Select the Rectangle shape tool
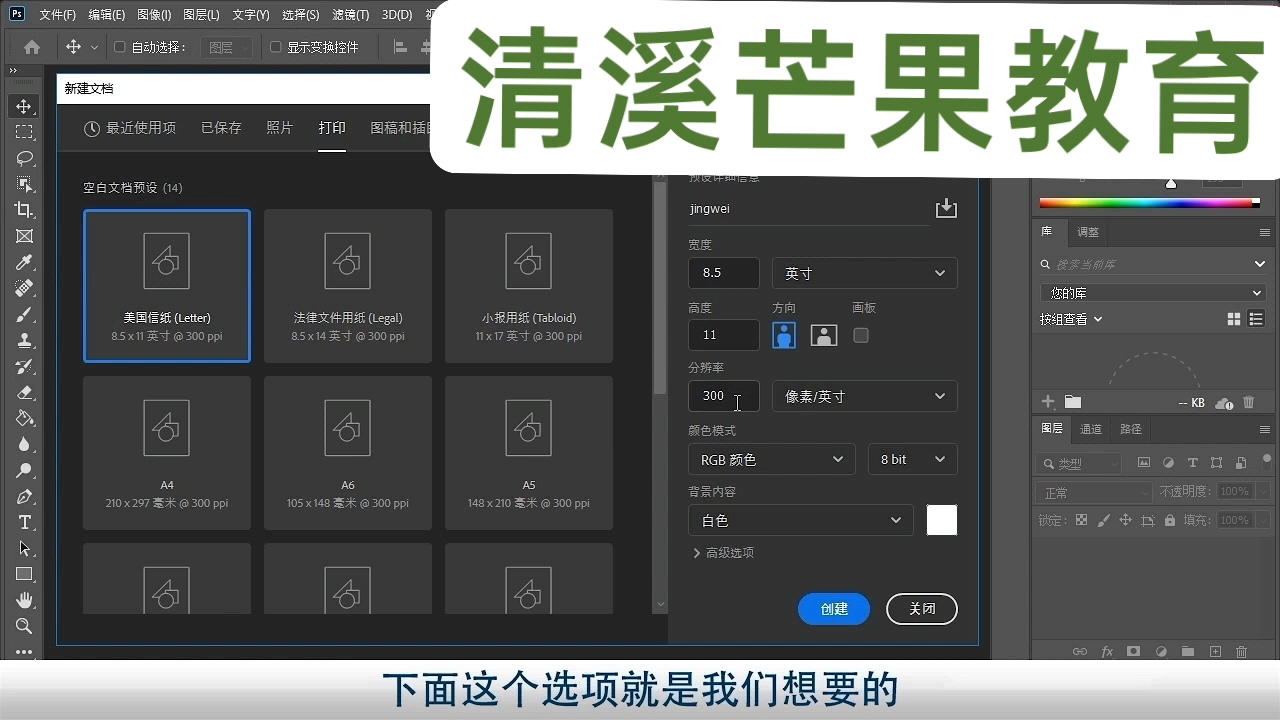 24,574
